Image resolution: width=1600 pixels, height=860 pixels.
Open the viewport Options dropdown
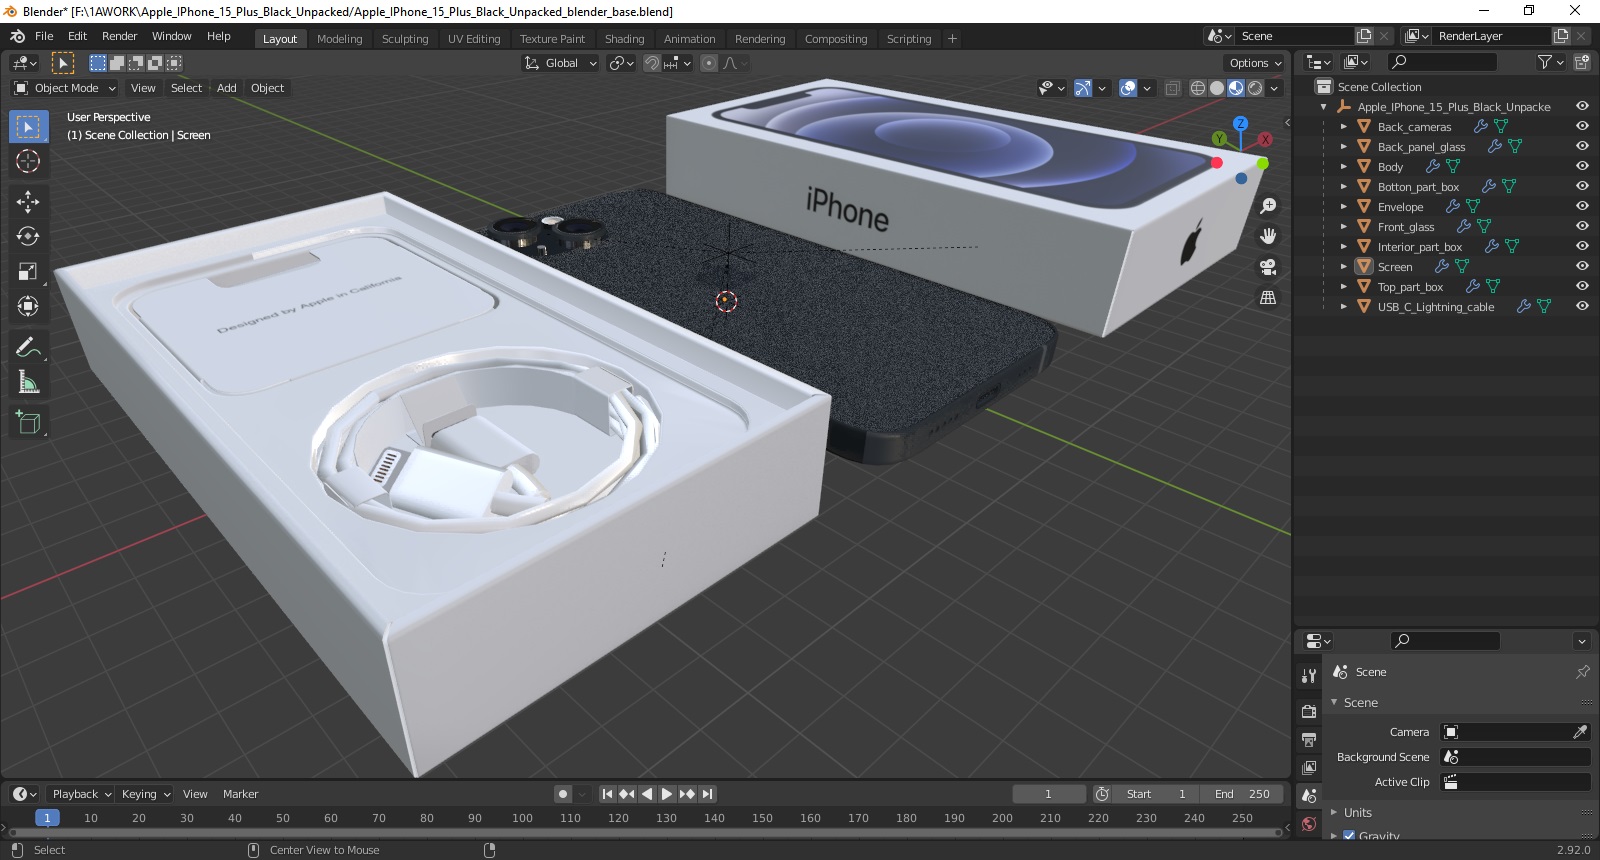coord(1255,63)
